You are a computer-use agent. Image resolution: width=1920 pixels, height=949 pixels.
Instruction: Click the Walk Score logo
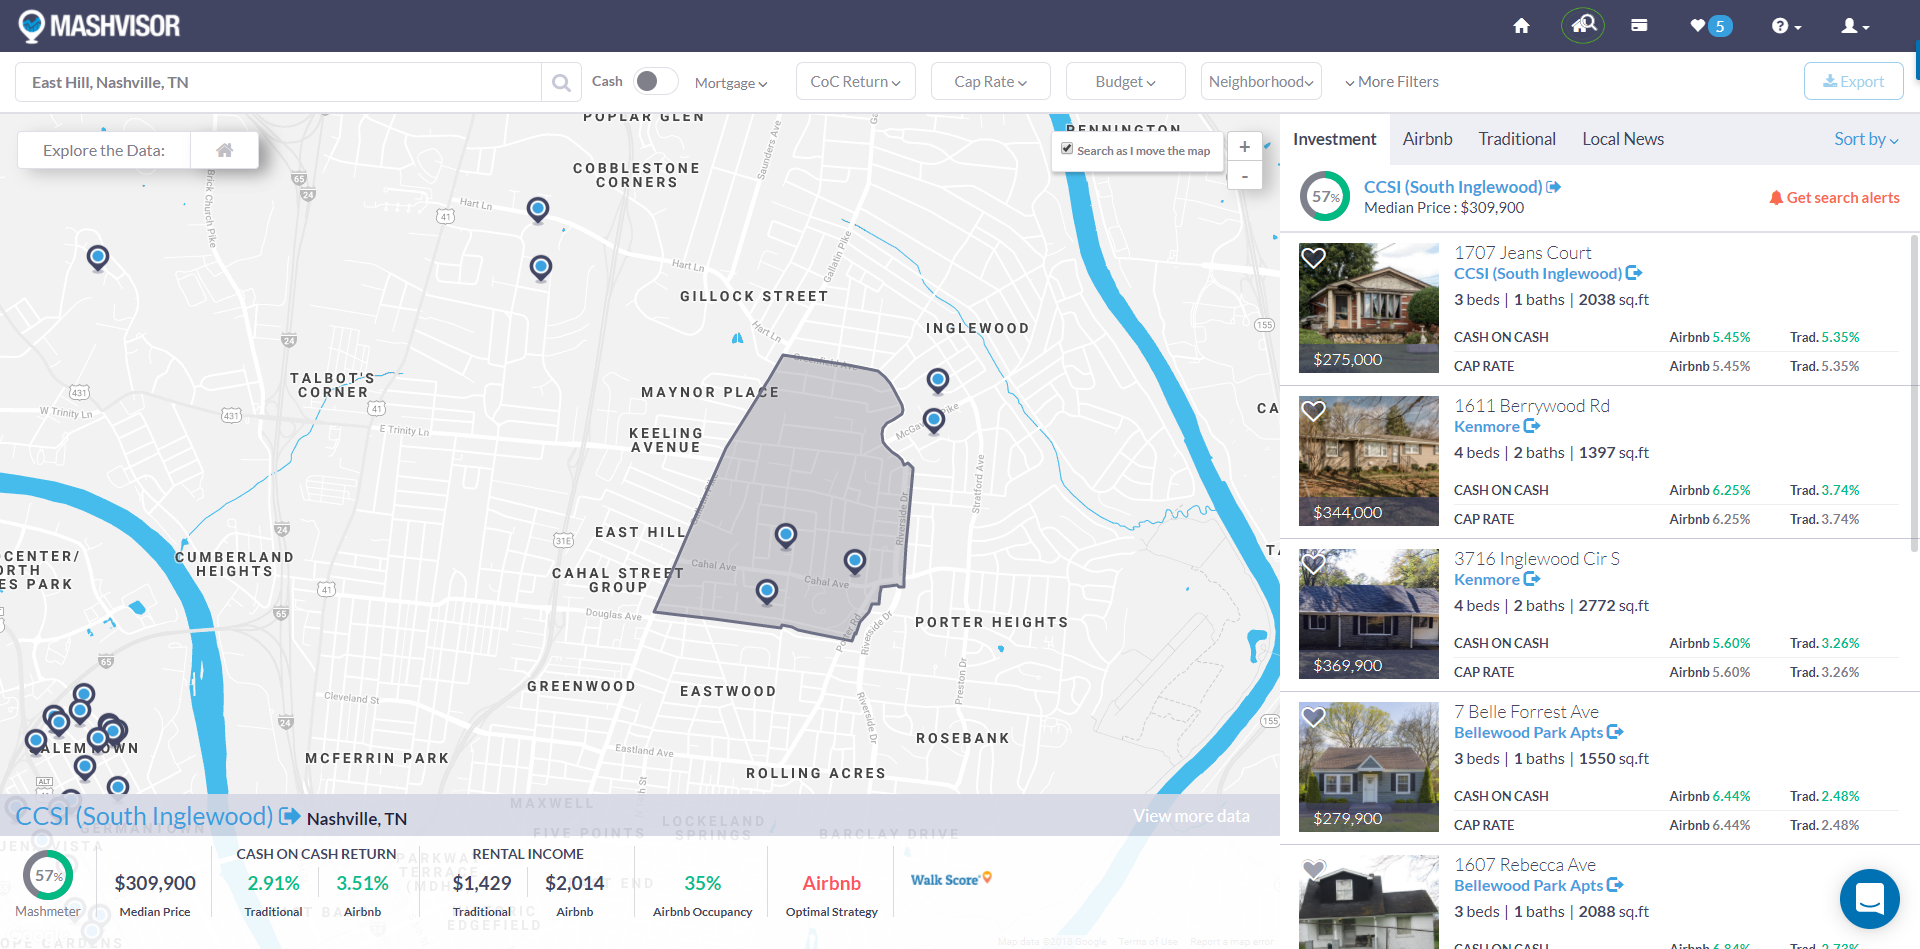pyautogui.click(x=951, y=879)
